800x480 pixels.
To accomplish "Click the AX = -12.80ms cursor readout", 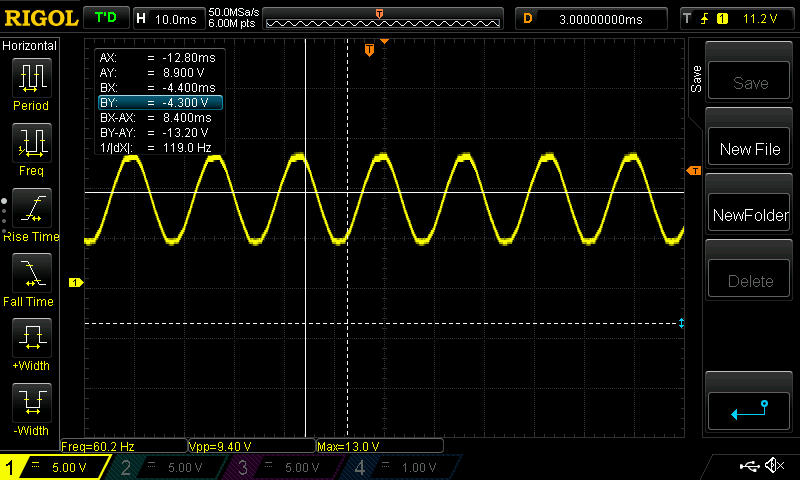I will (158, 58).
